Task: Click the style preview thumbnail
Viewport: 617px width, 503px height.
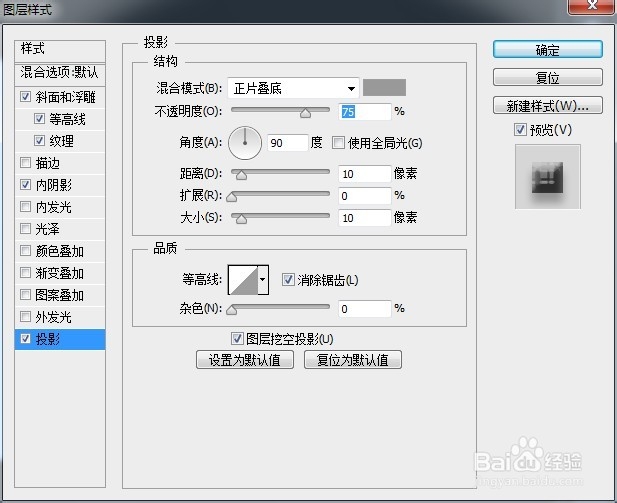Action: pos(547,176)
